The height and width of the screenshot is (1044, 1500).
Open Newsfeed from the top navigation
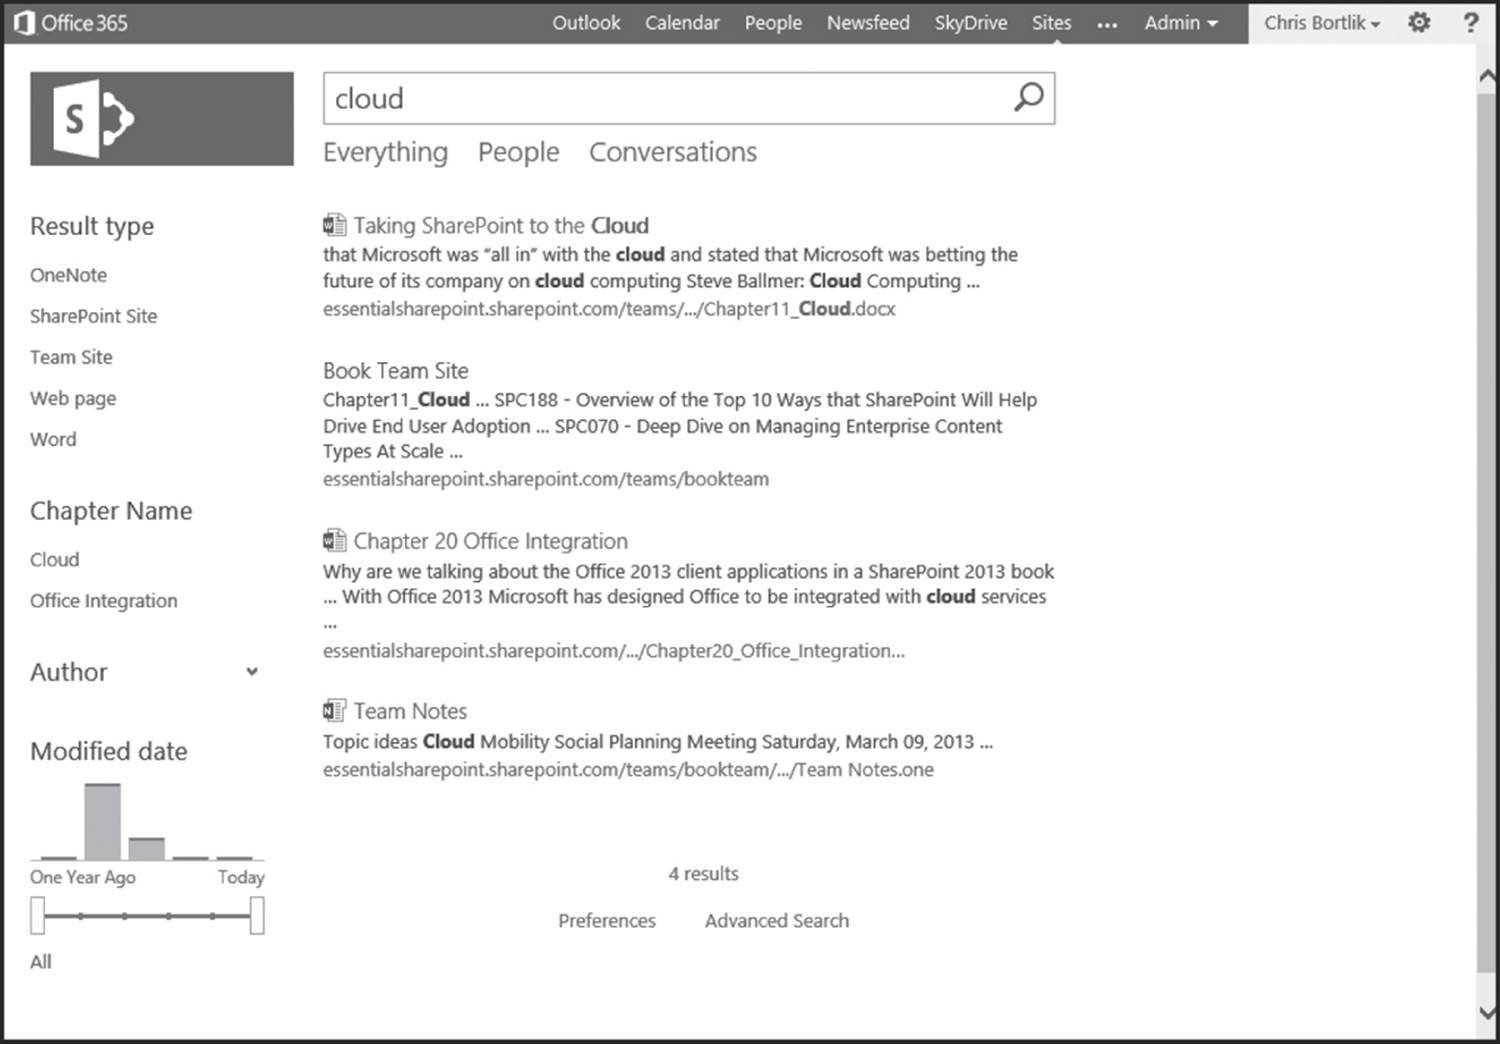pos(868,22)
